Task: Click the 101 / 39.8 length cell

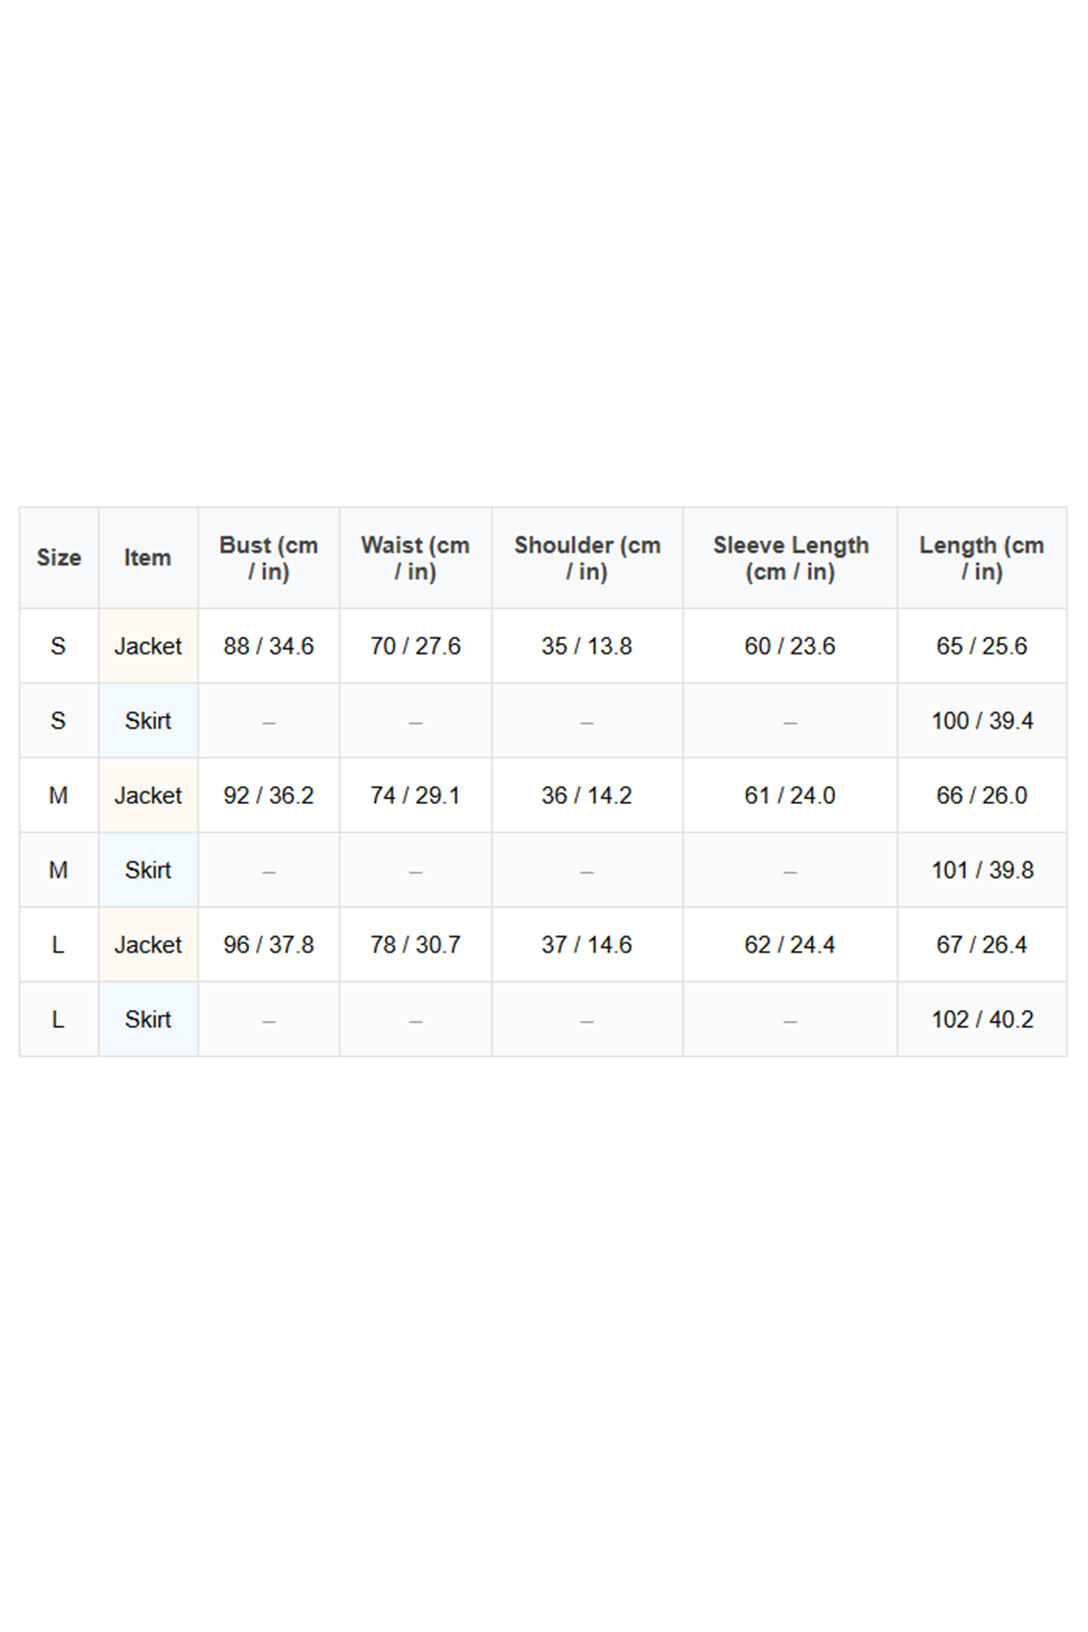Action: click(x=982, y=870)
